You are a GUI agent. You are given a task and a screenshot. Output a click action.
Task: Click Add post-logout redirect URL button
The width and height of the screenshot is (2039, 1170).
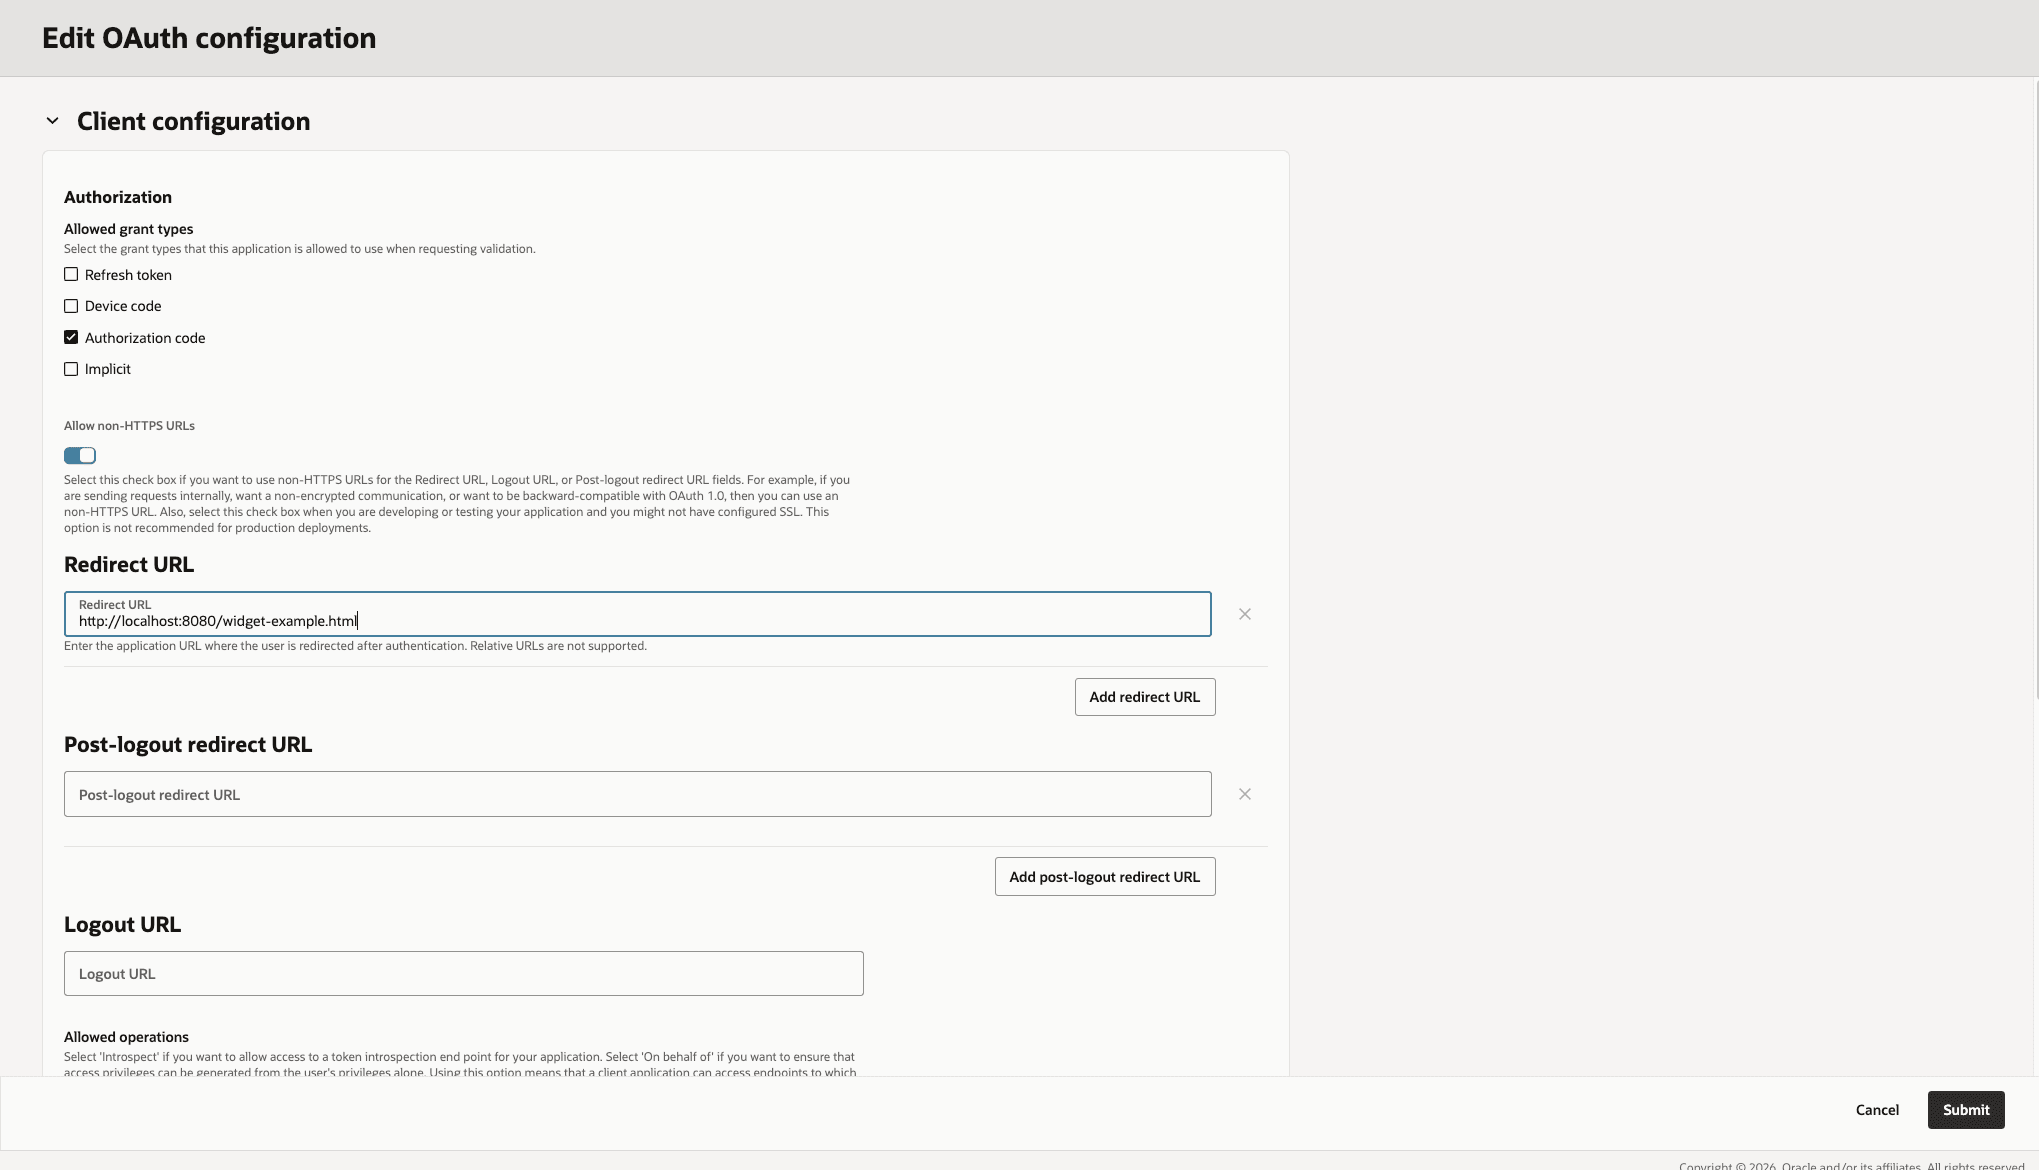coord(1105,877)
